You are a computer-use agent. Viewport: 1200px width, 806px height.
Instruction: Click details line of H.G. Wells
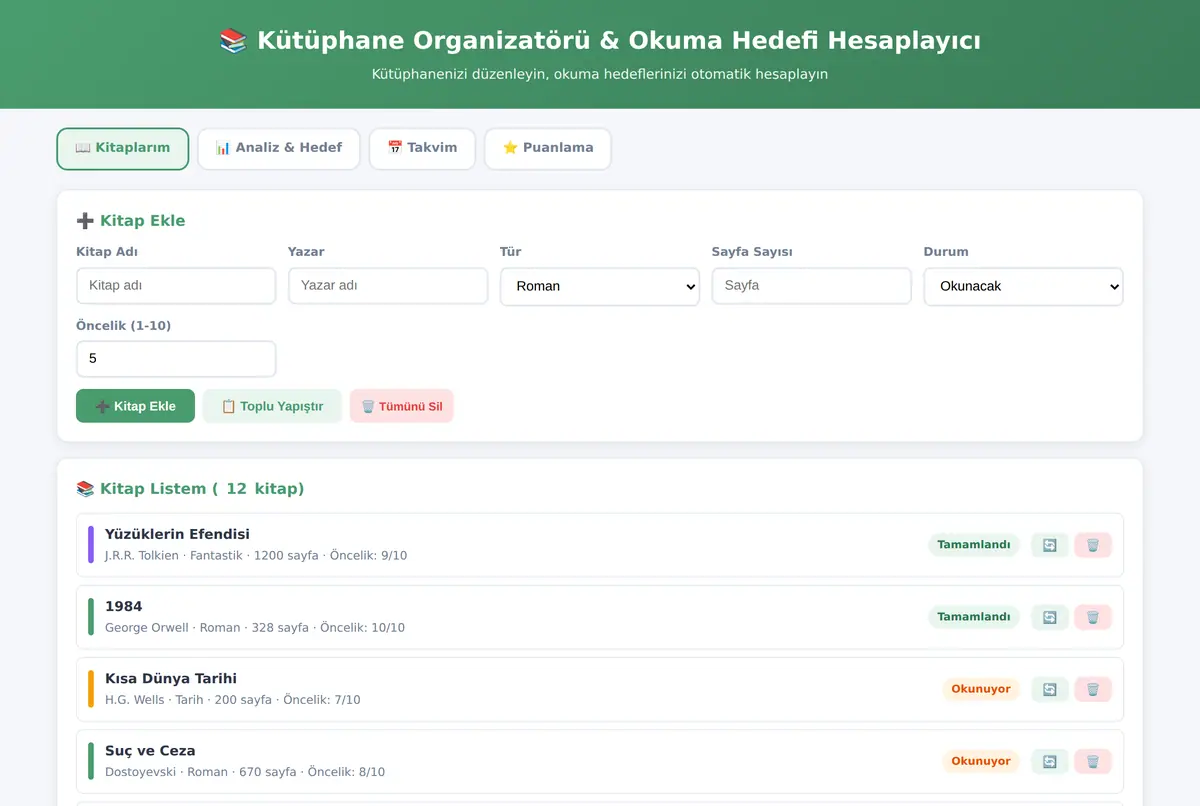click(233, 700)
